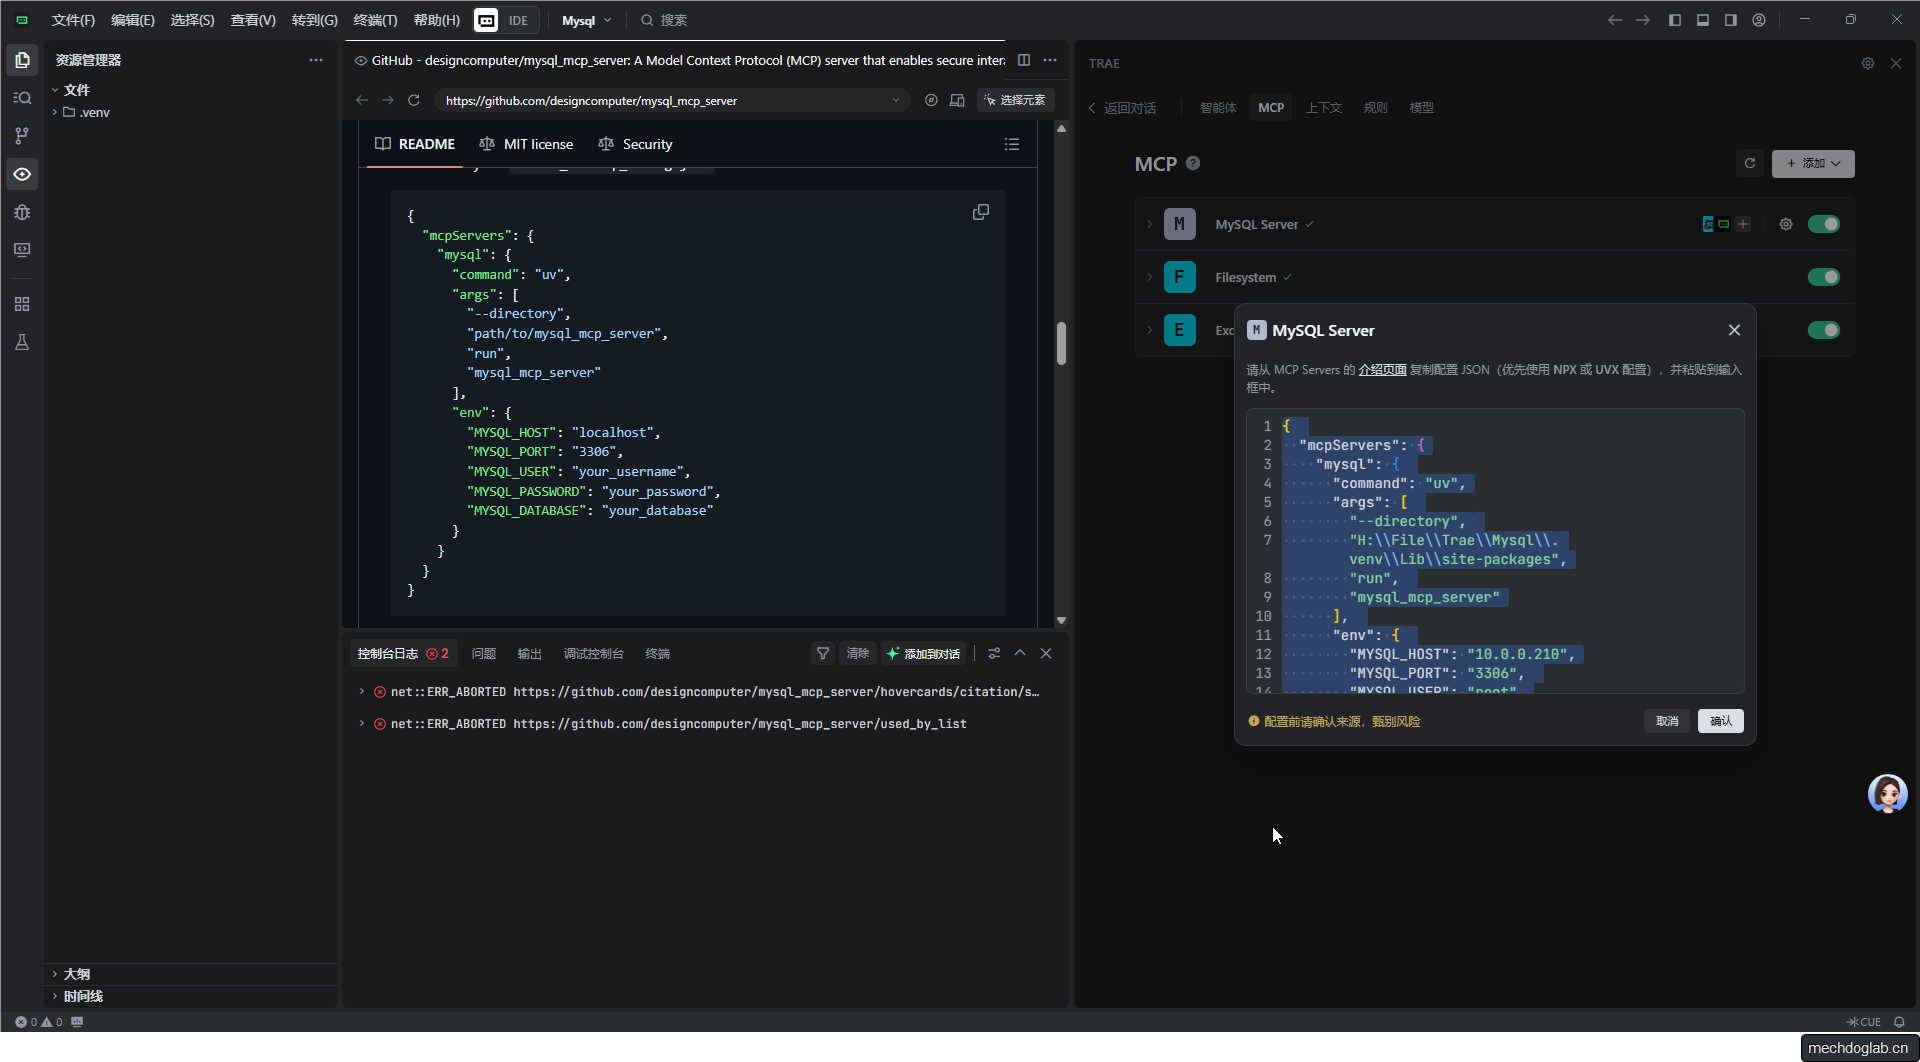The image size is (1920, 1062).
Task: Expand the MySQL Server entry chevron
Action: coord(1150,224)
